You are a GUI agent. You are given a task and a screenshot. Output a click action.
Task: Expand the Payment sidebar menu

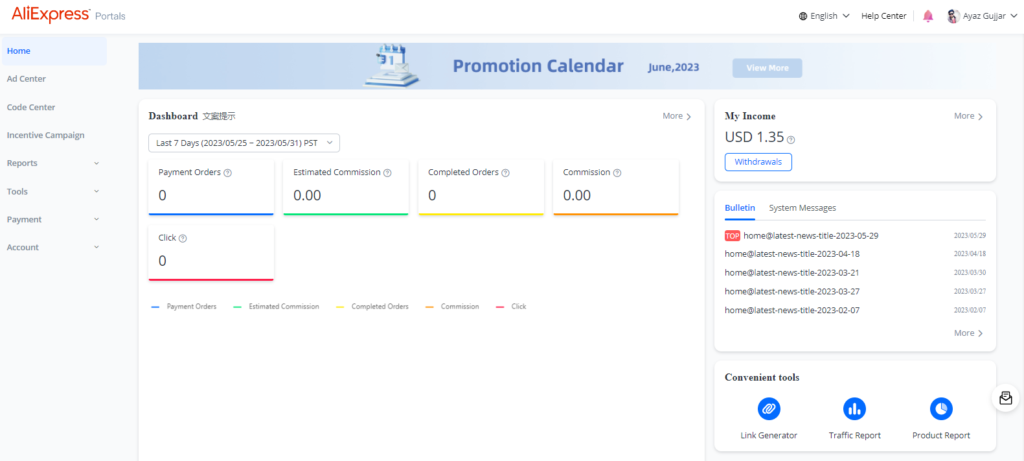pos(54,219)
